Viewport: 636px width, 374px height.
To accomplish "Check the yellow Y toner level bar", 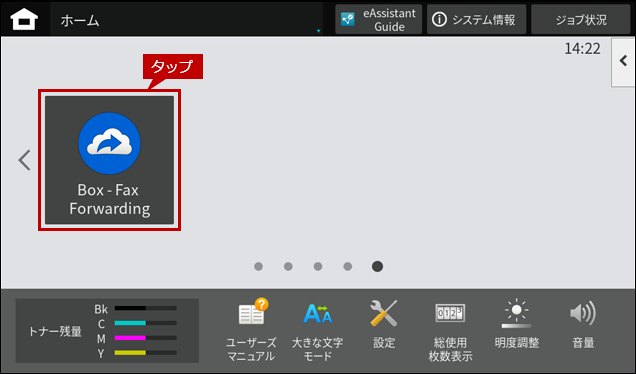I will point(146,353).
